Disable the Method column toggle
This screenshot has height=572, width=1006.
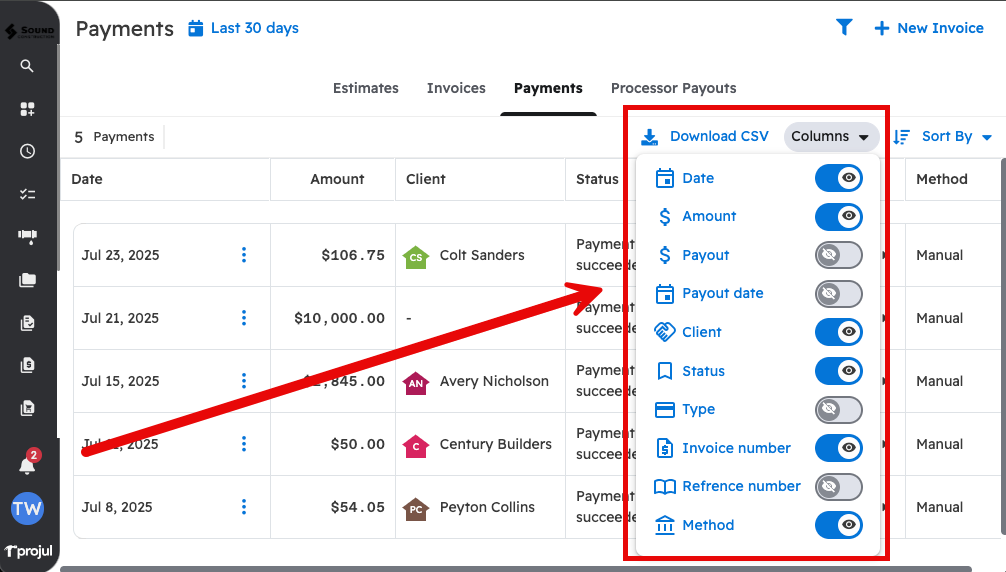click(838, 525)
